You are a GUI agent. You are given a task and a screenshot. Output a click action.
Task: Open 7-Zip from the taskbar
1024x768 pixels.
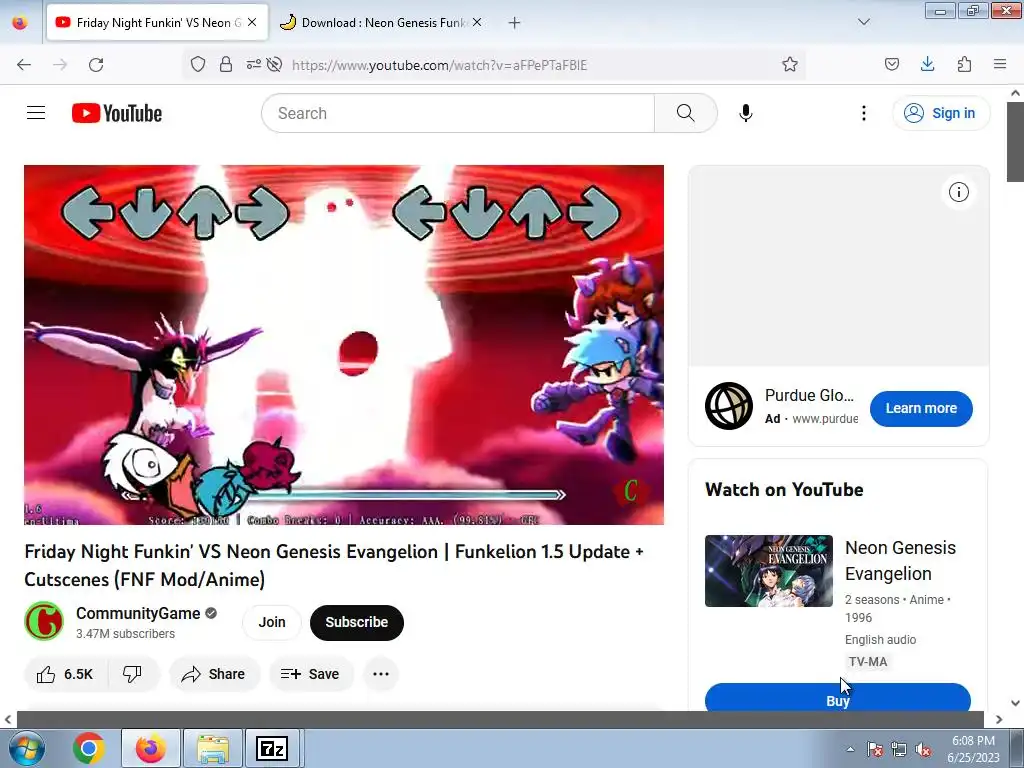[272, 748]
